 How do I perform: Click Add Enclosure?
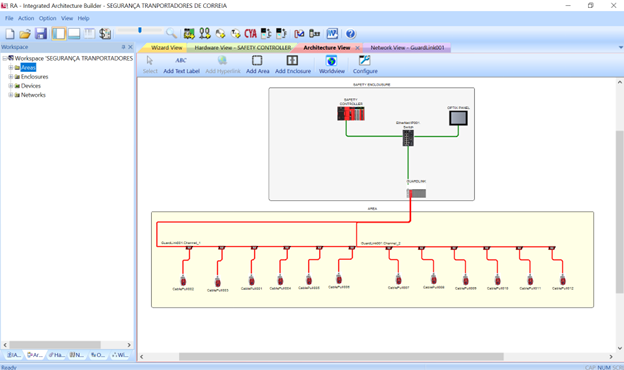pos(293,65)
